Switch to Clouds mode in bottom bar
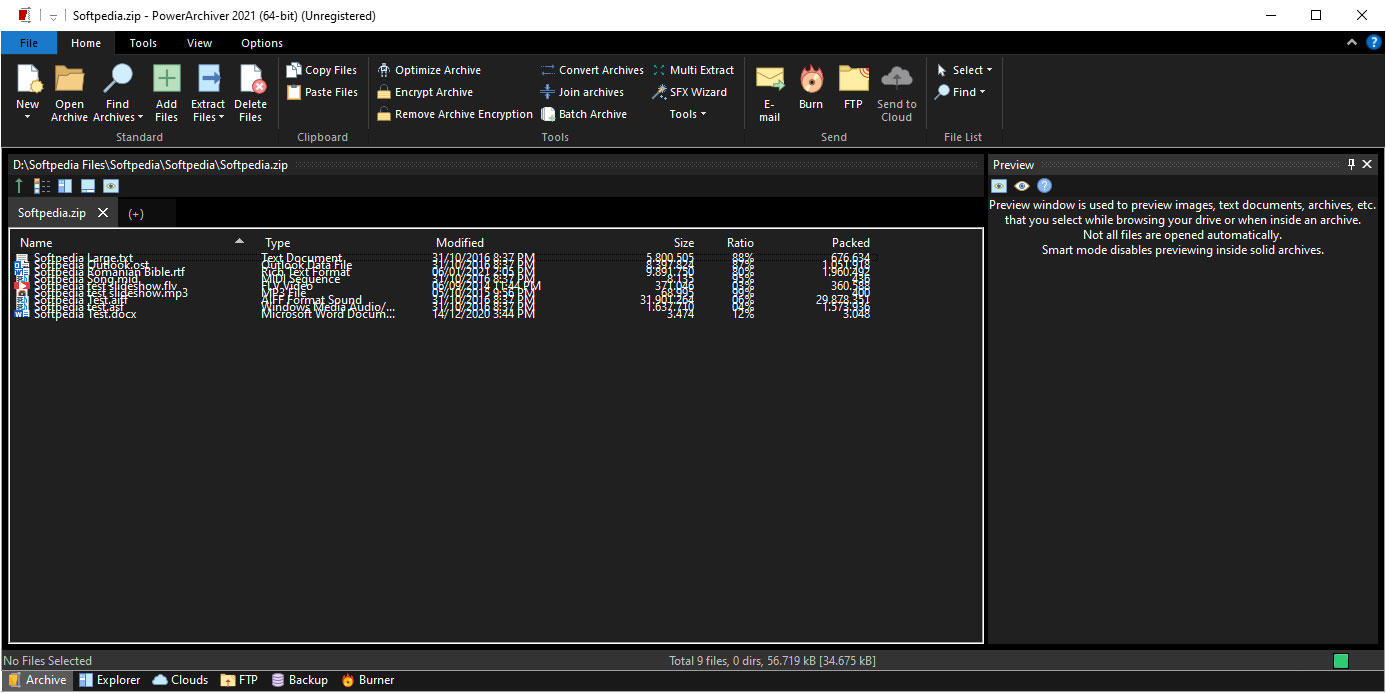The image size is (1386, 693). click(x=181, y=680)
